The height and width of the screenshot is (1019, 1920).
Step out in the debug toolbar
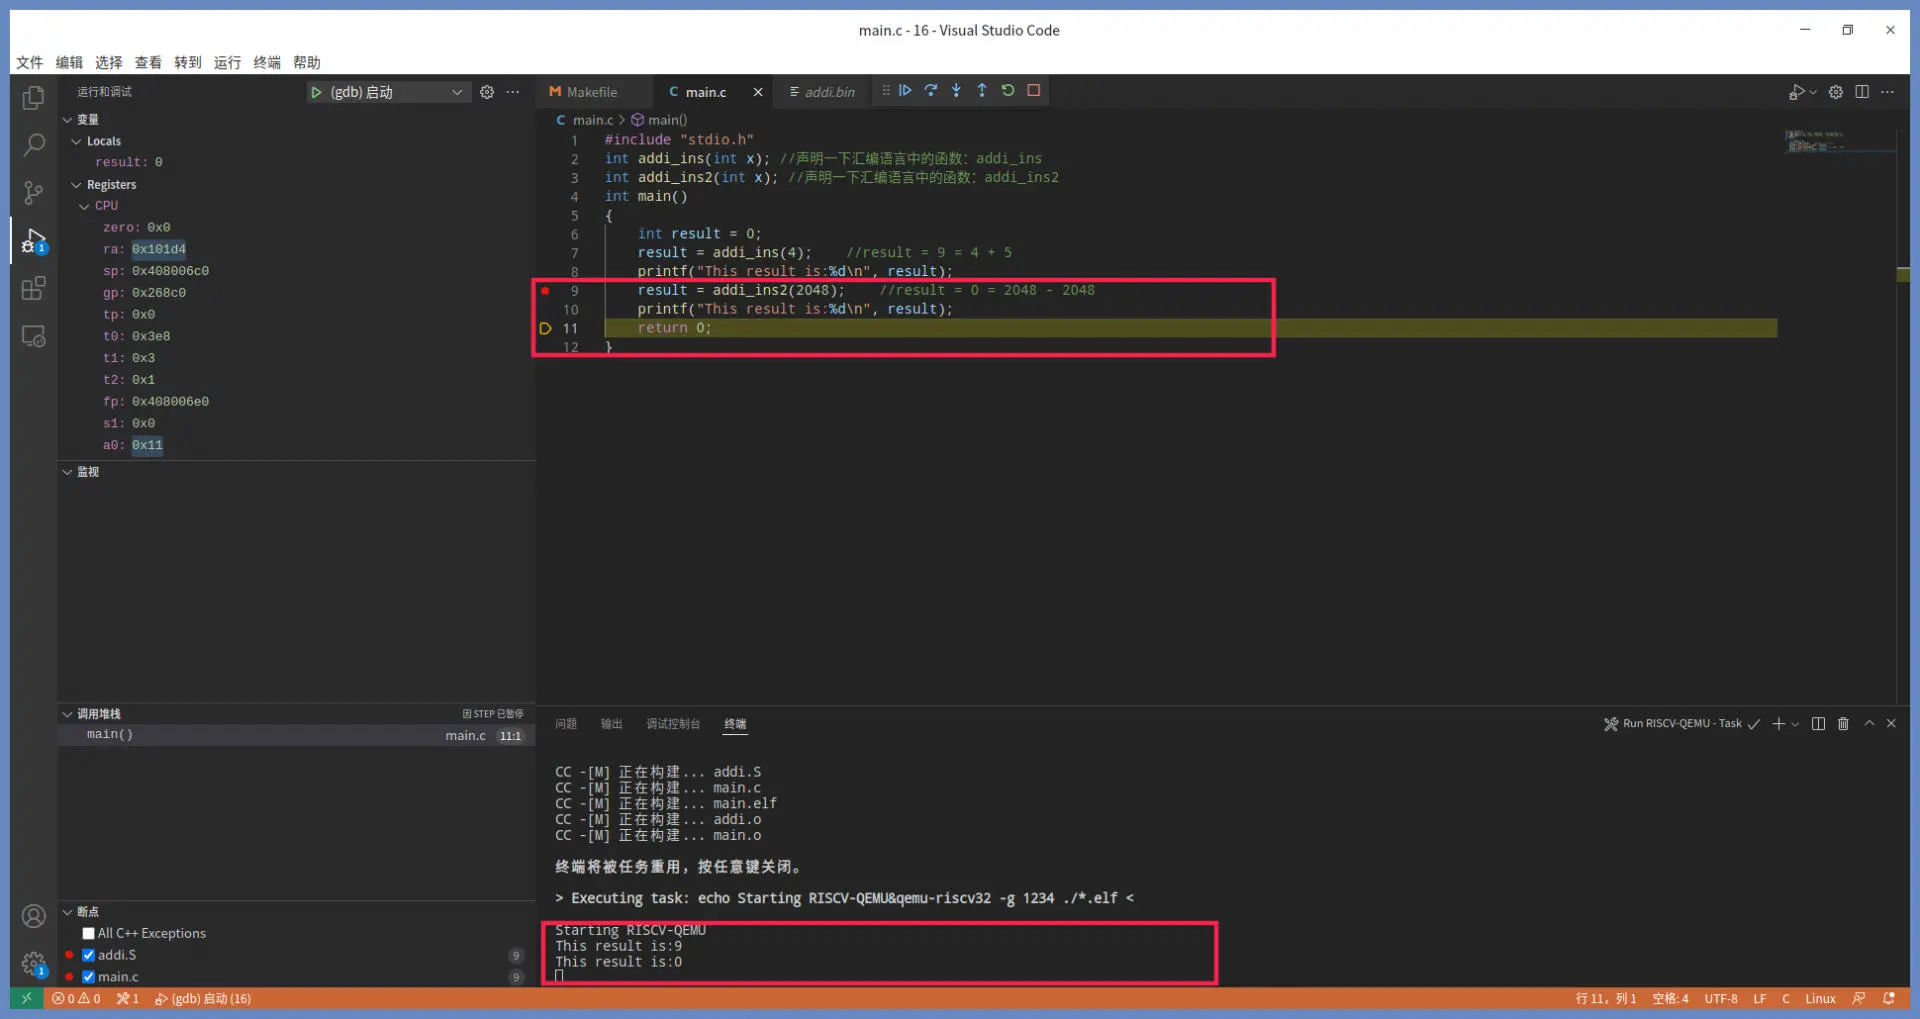[x=982, y=90]
